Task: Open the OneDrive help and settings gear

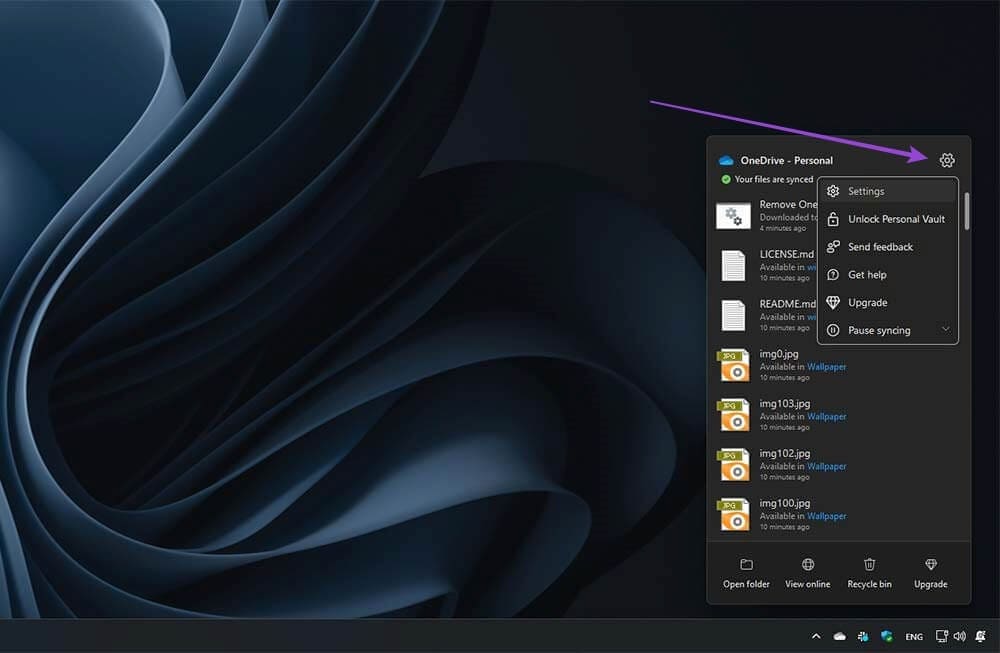Action: 946,160
